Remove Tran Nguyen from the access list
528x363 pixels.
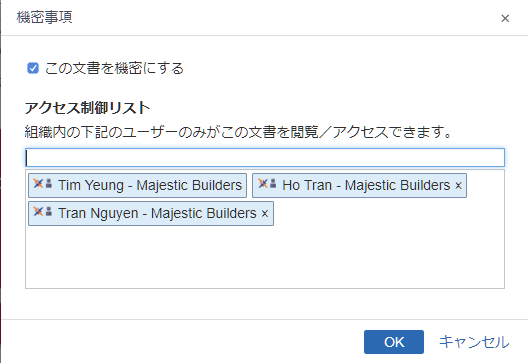[x=265, y=213]
